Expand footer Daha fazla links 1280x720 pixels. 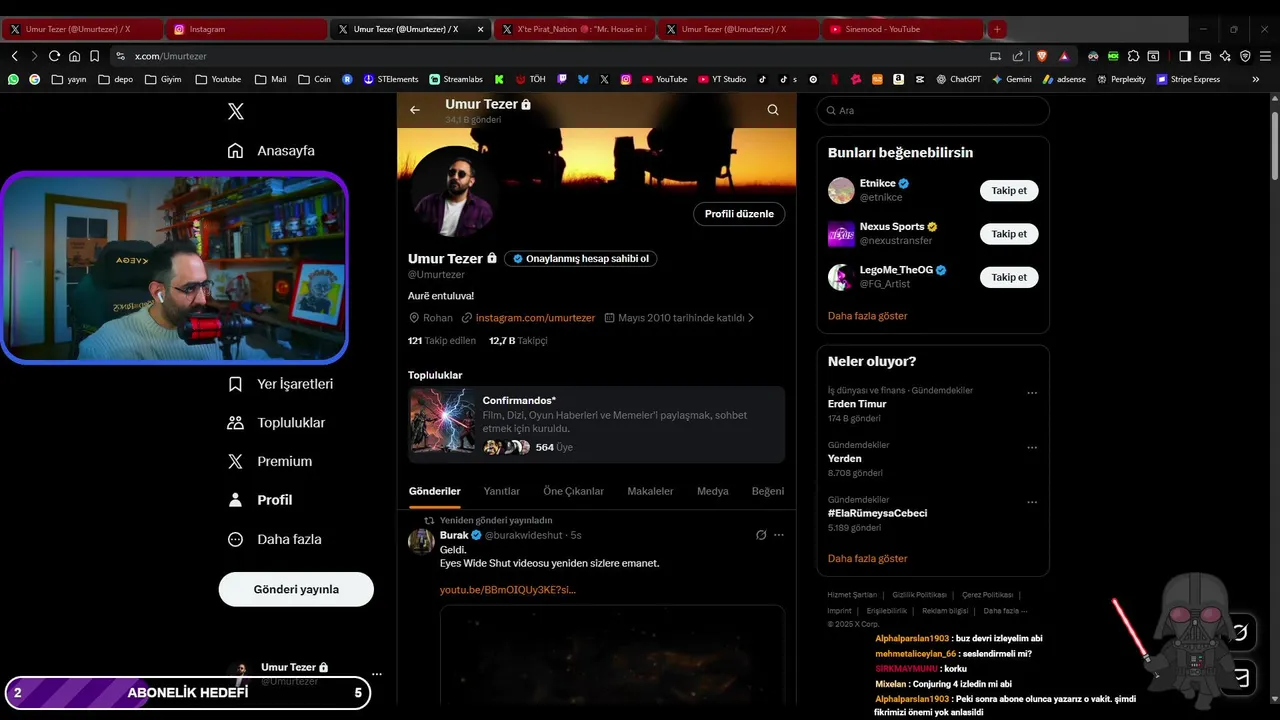click(1005, 610)
